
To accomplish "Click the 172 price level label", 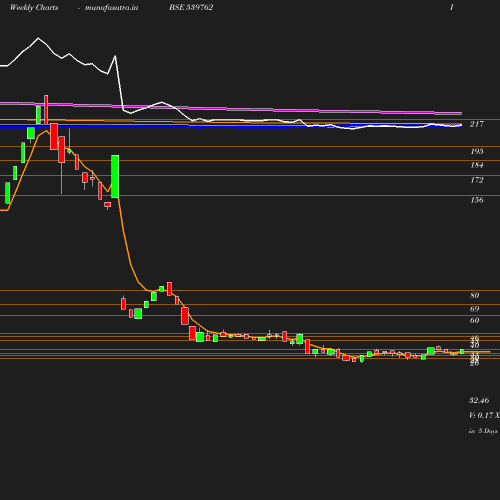I will [x=477, y=180].
